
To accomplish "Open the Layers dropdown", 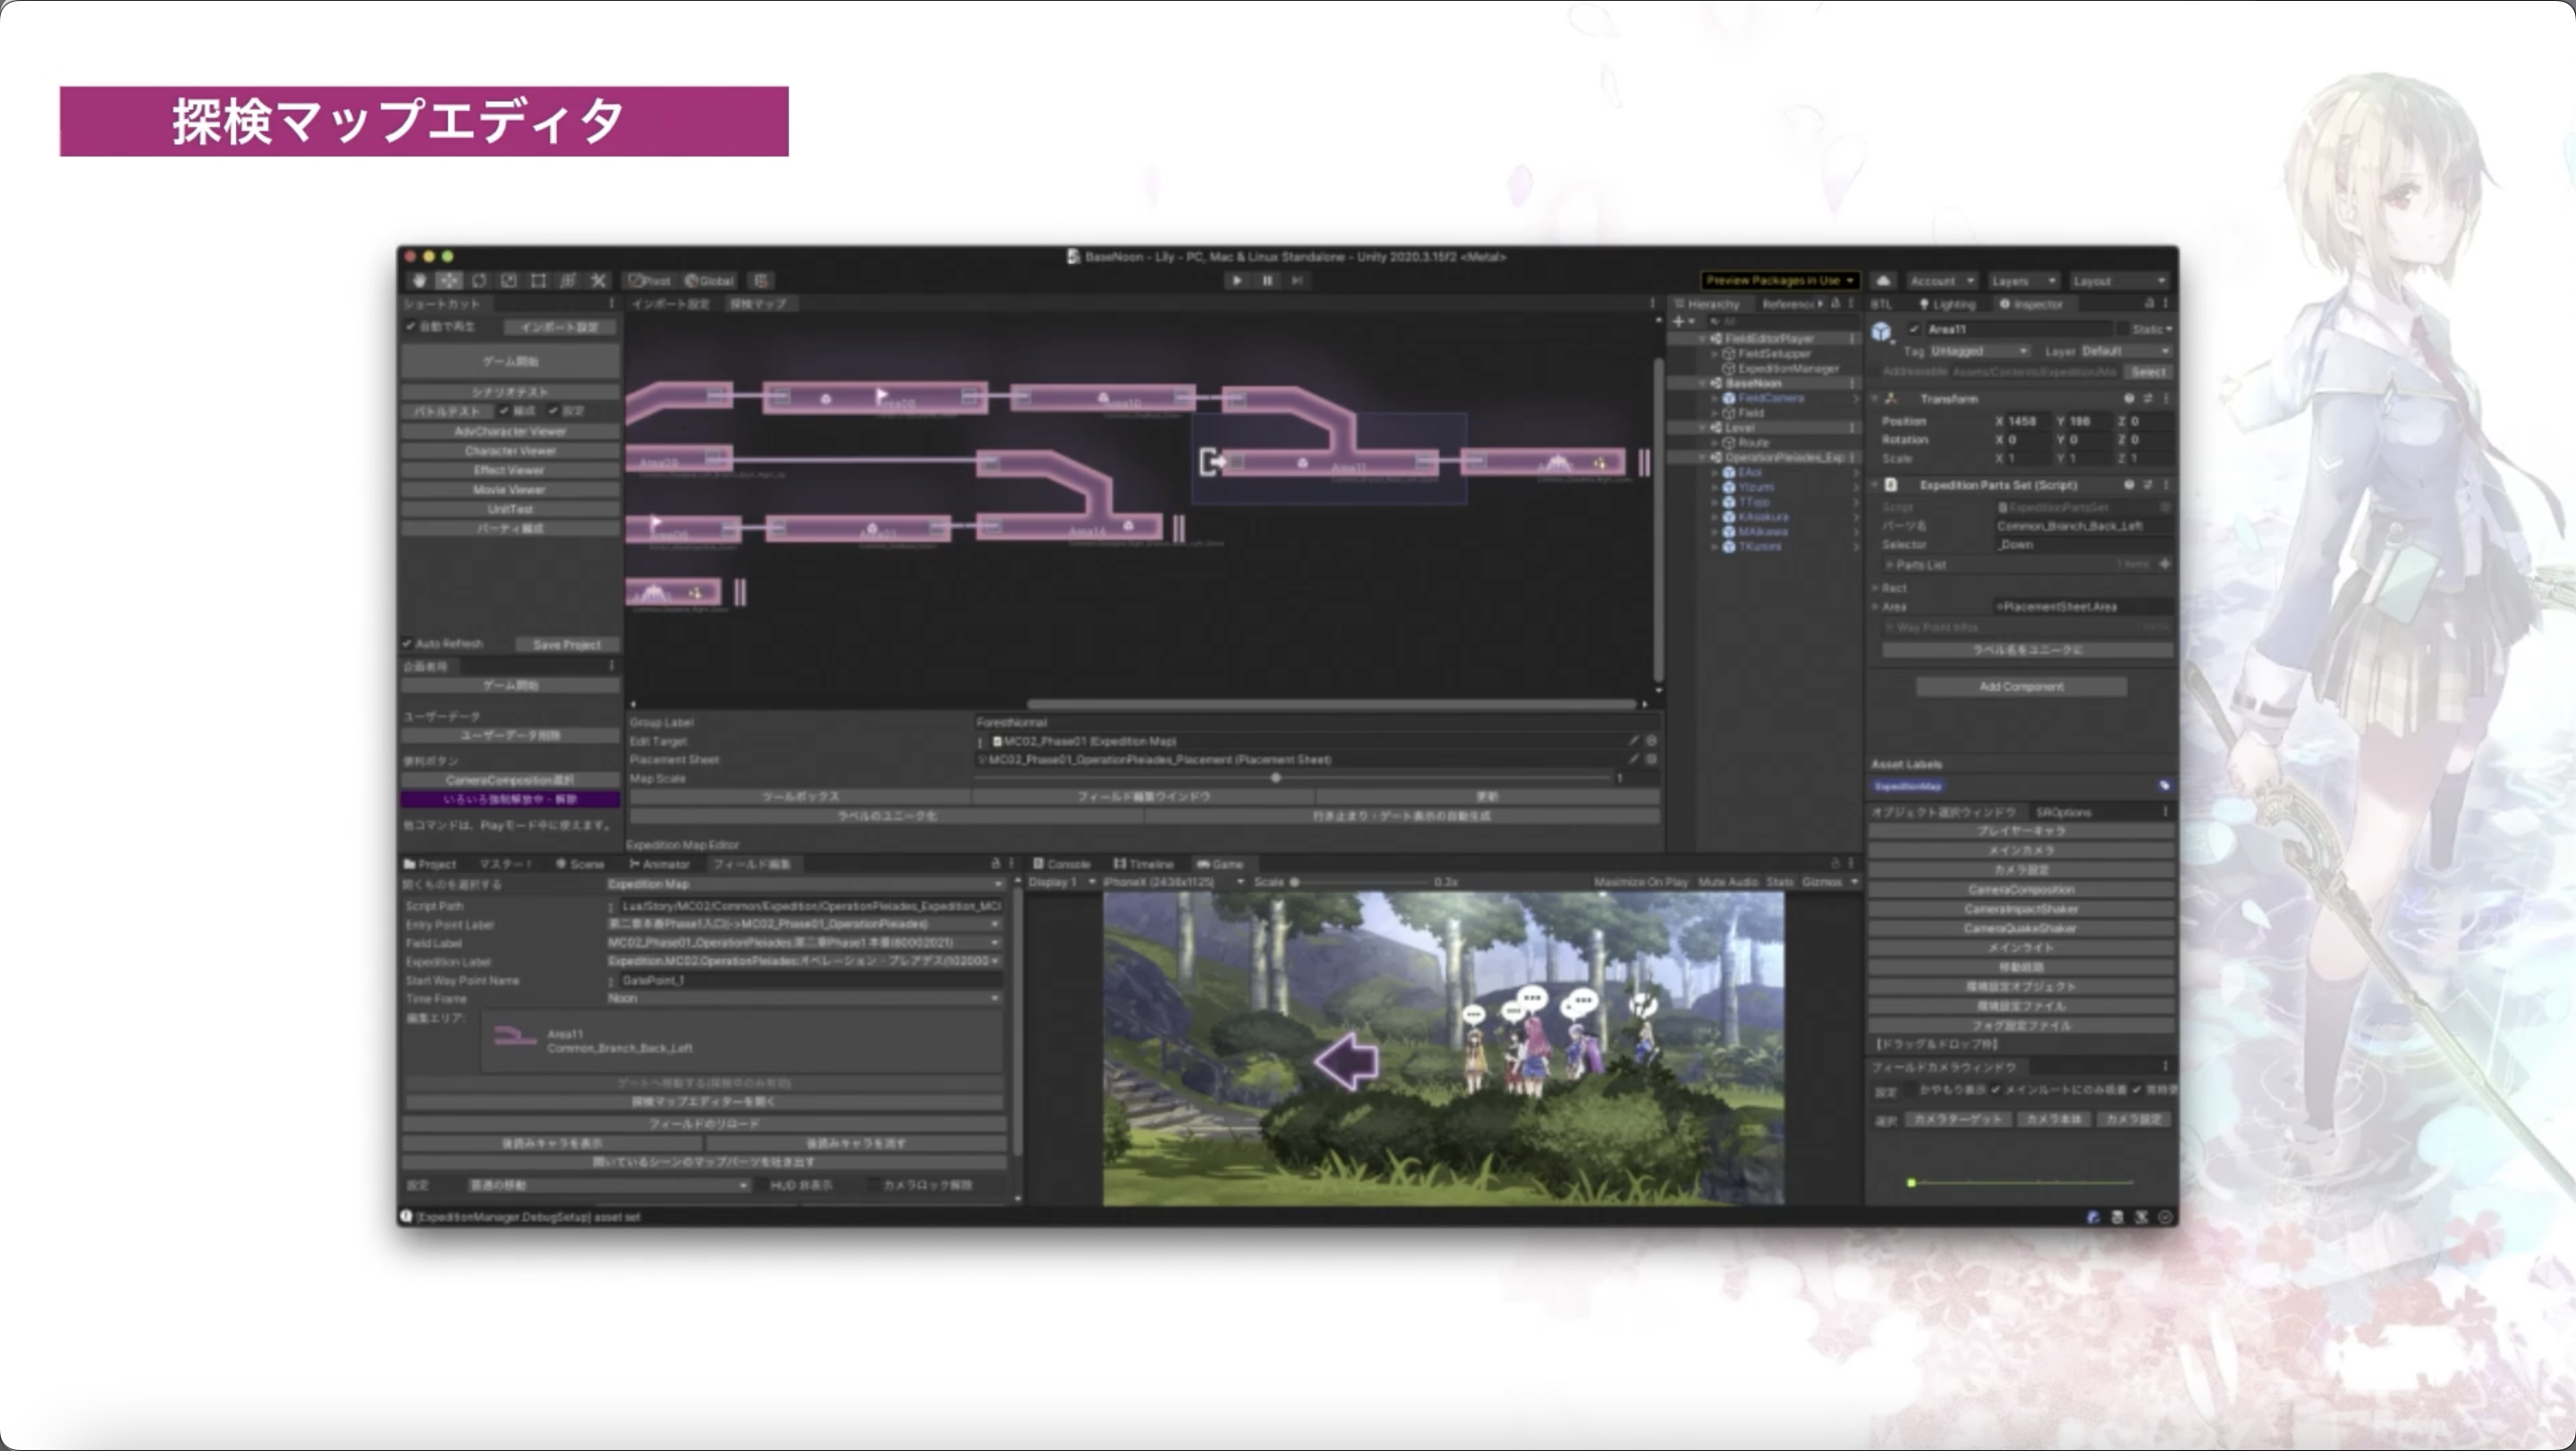I will tap(2022, 281).
